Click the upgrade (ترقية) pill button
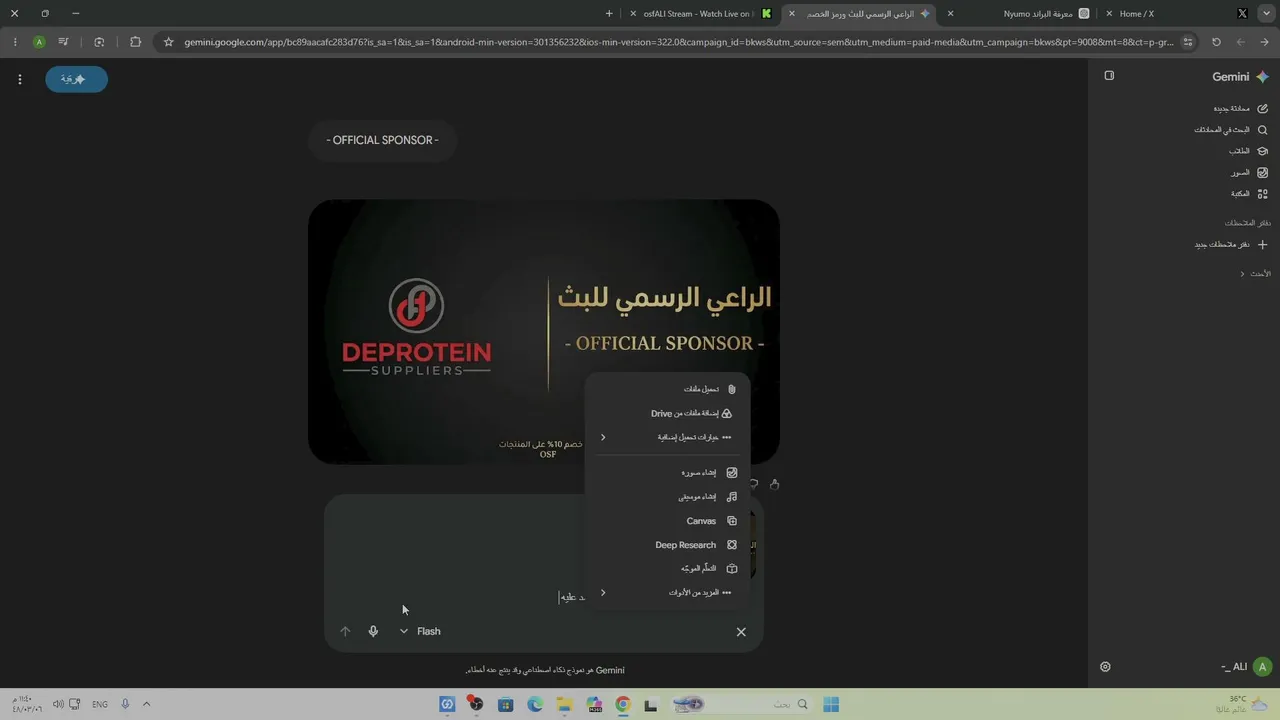This screenshot has width=1280, height=720. 76,79
